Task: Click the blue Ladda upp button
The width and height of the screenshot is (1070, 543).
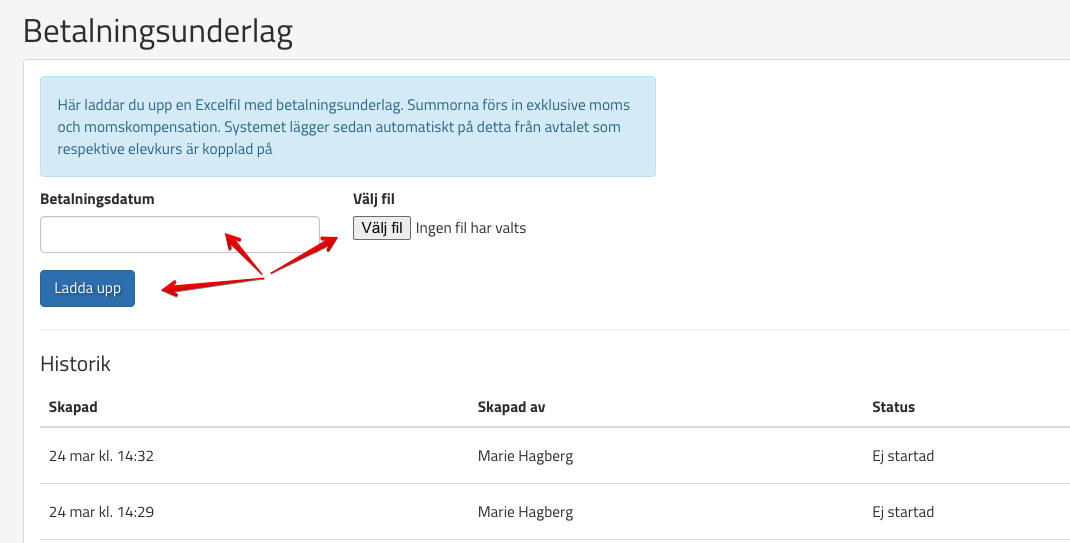Action: [x=87, y=288]
